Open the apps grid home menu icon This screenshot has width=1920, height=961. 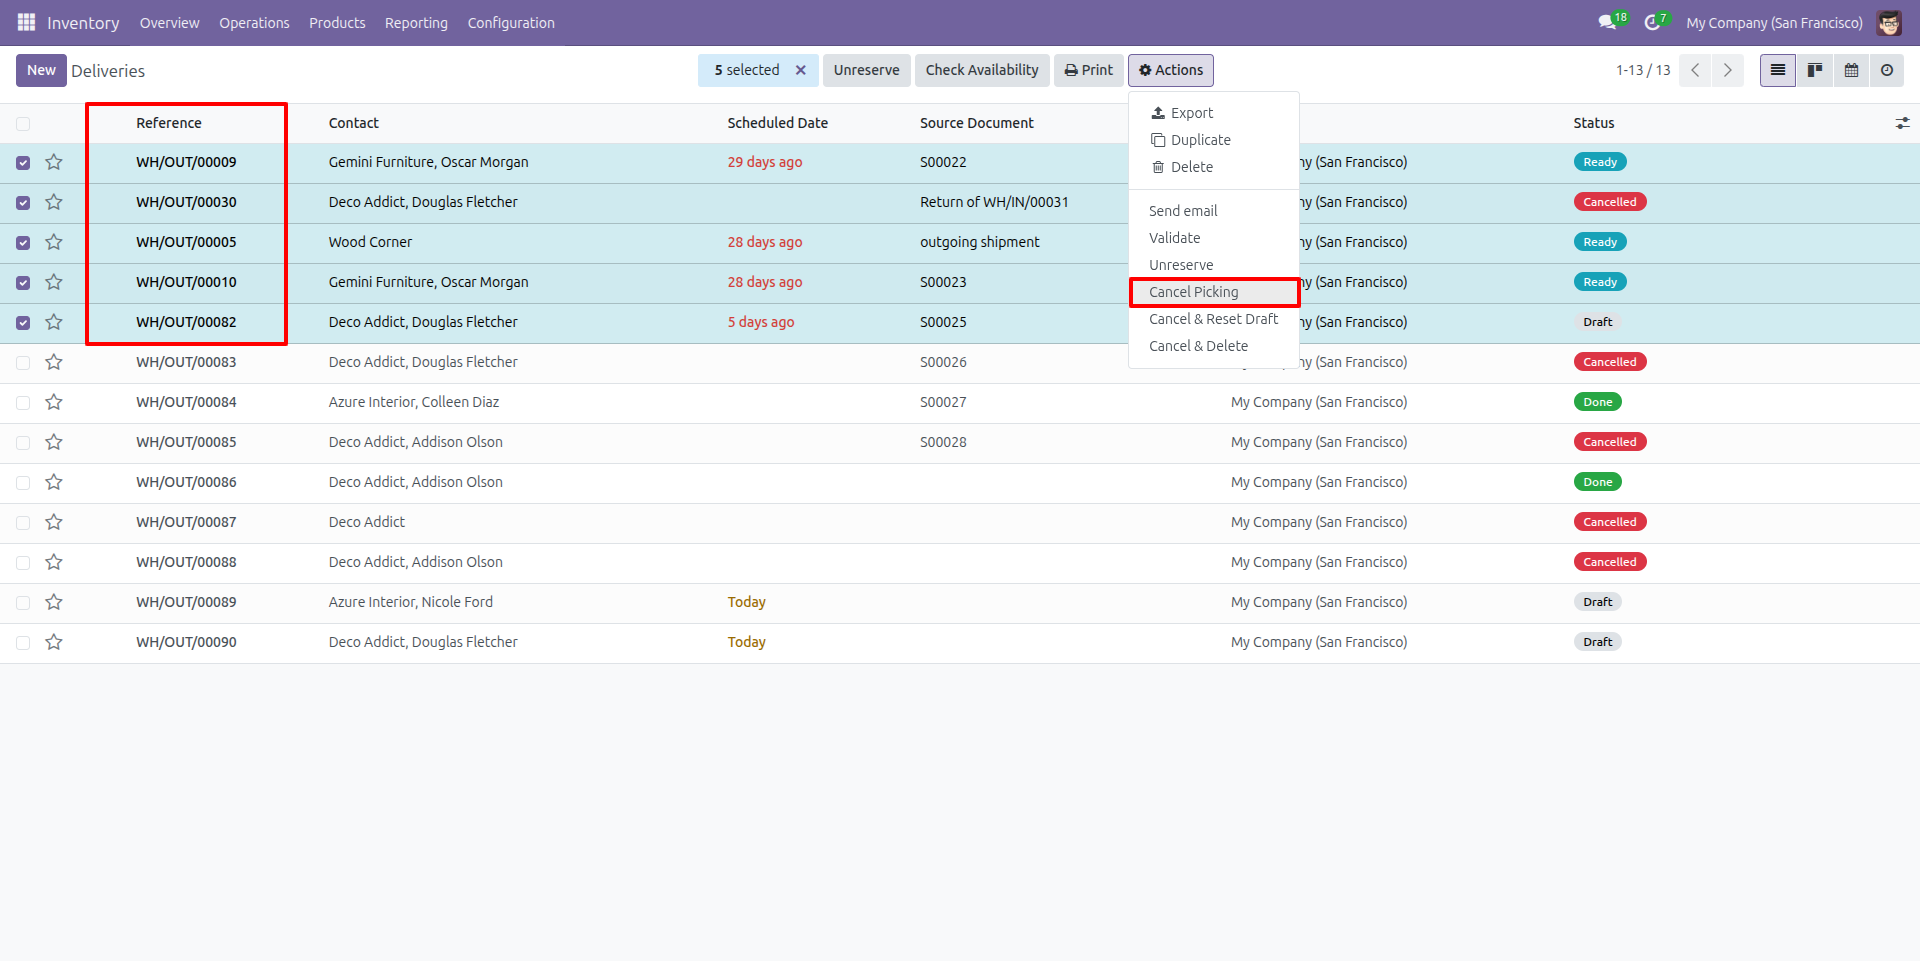pyautogui.click(x=27, y=22)
